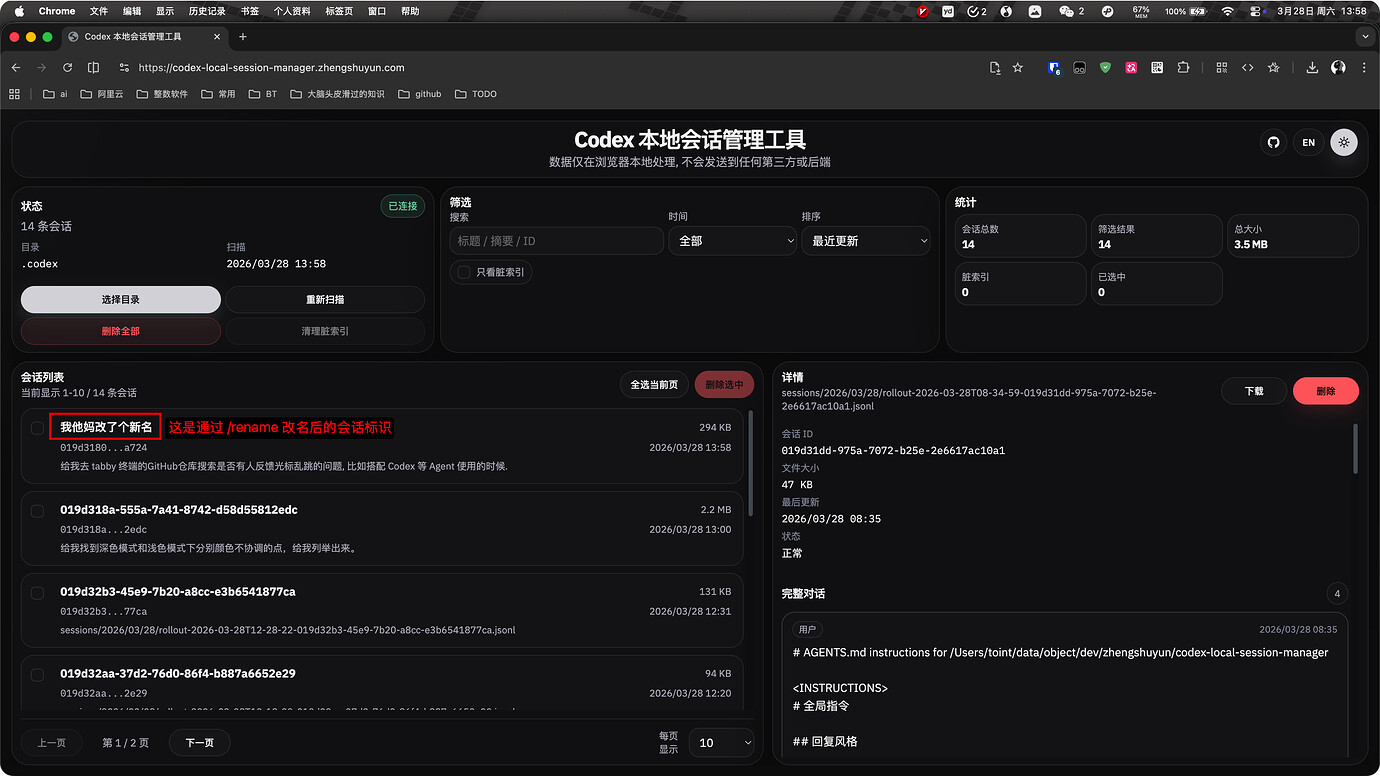The image size is (1380, 776).
Task: Open Chrome profile avatar
Action: coord(1338,68)
